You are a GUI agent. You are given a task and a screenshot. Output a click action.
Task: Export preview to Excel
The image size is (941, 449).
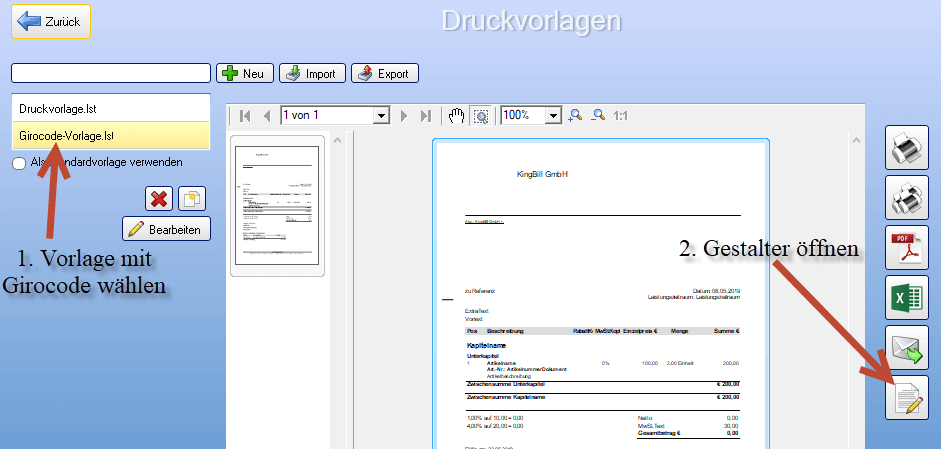[907, 297]
